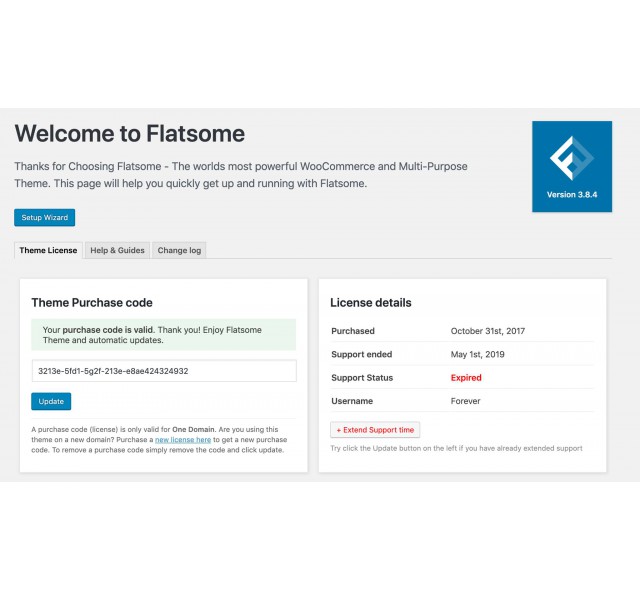Viewport: 640px width, 590px height.
Task: Click the Username value Forever
Action: pyautogui.click(x=465, y=401)
